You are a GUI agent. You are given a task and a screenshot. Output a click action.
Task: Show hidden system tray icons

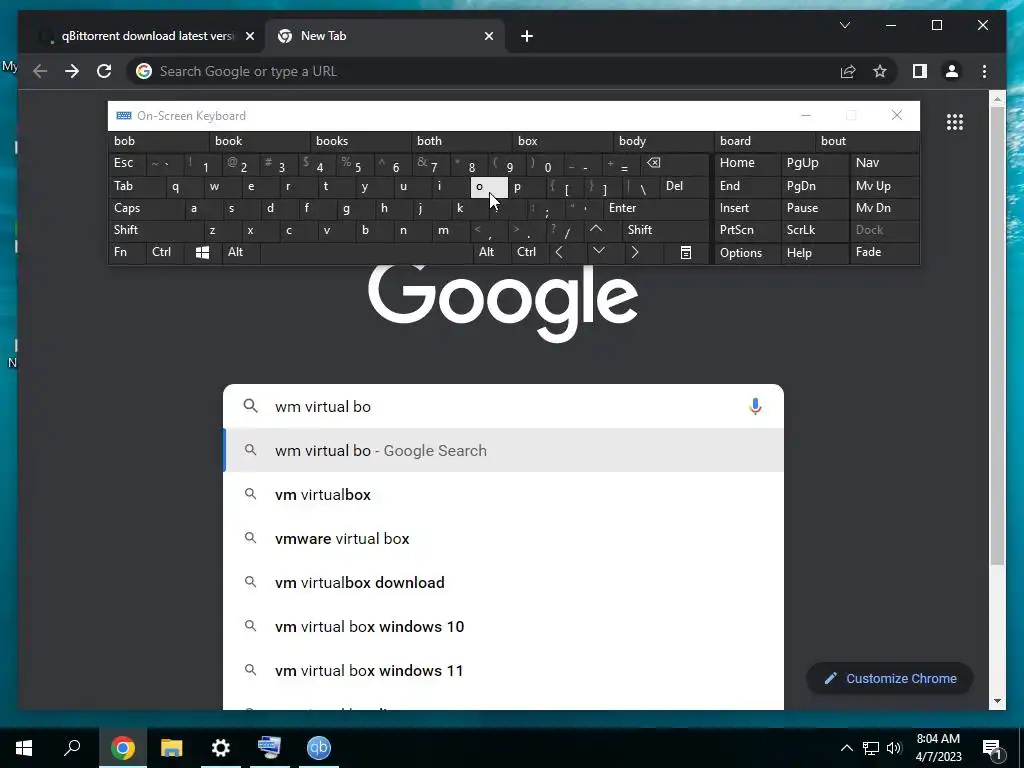pyautogui.click(x=846, y=748)
